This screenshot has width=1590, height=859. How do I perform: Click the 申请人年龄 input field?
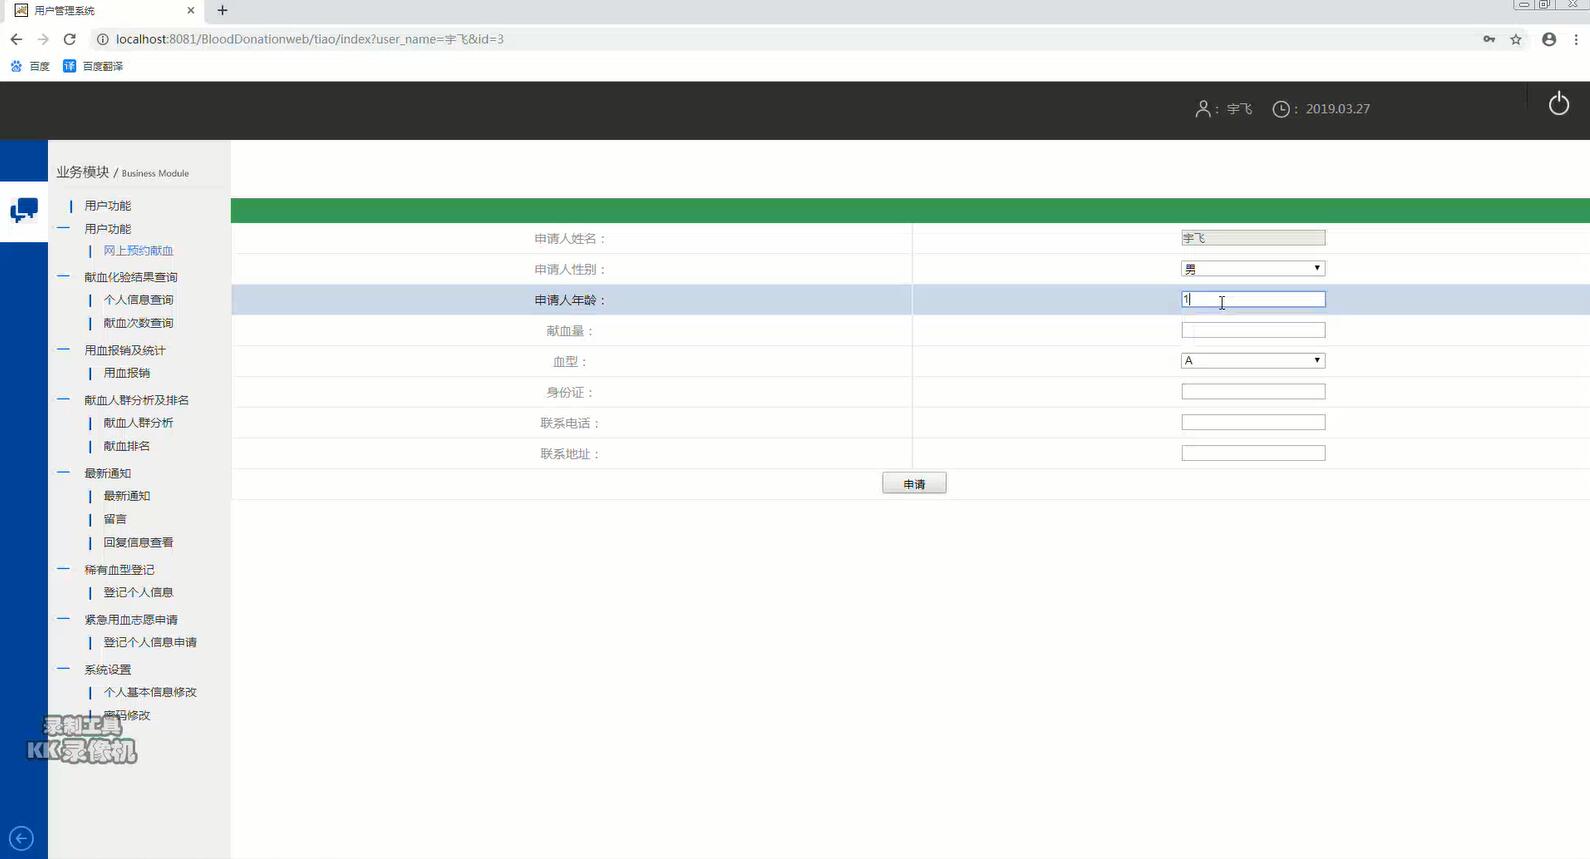[x=1253, y=299]
